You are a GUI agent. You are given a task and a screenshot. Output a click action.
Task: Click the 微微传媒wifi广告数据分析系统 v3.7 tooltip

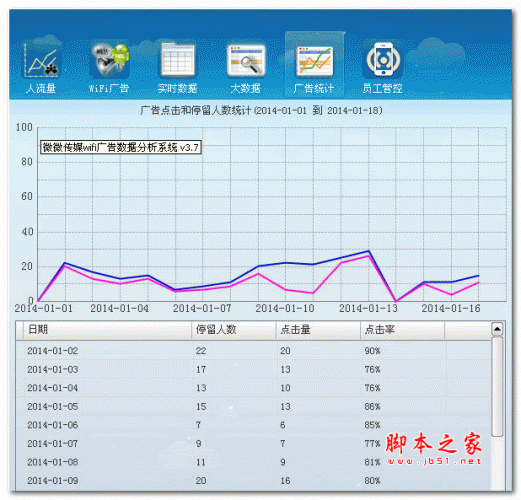pos(121,147)
